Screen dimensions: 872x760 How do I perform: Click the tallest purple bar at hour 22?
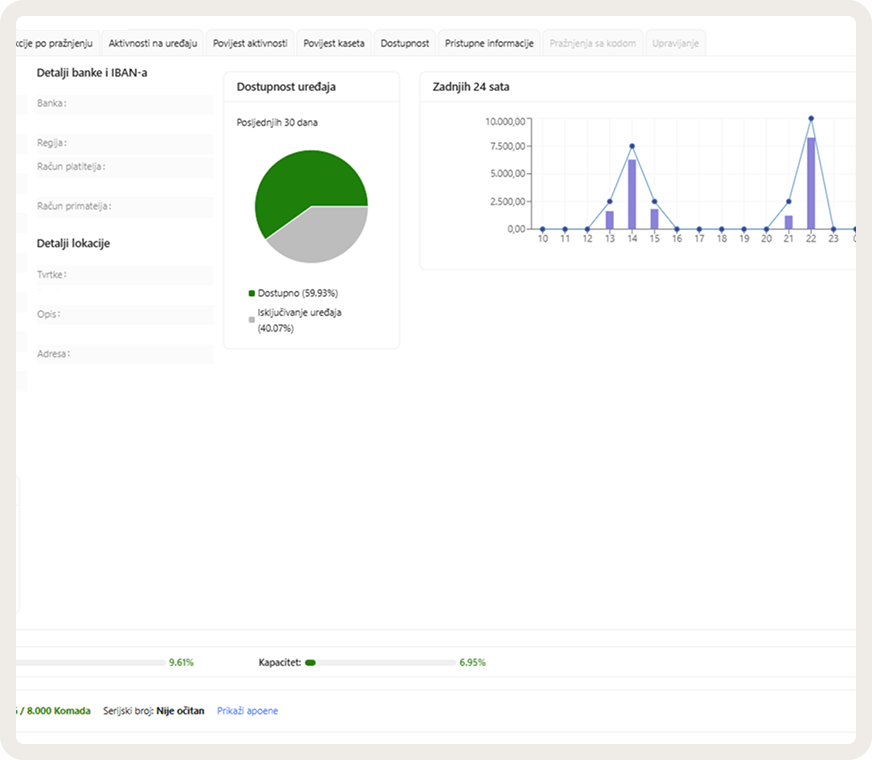(811, 183)
